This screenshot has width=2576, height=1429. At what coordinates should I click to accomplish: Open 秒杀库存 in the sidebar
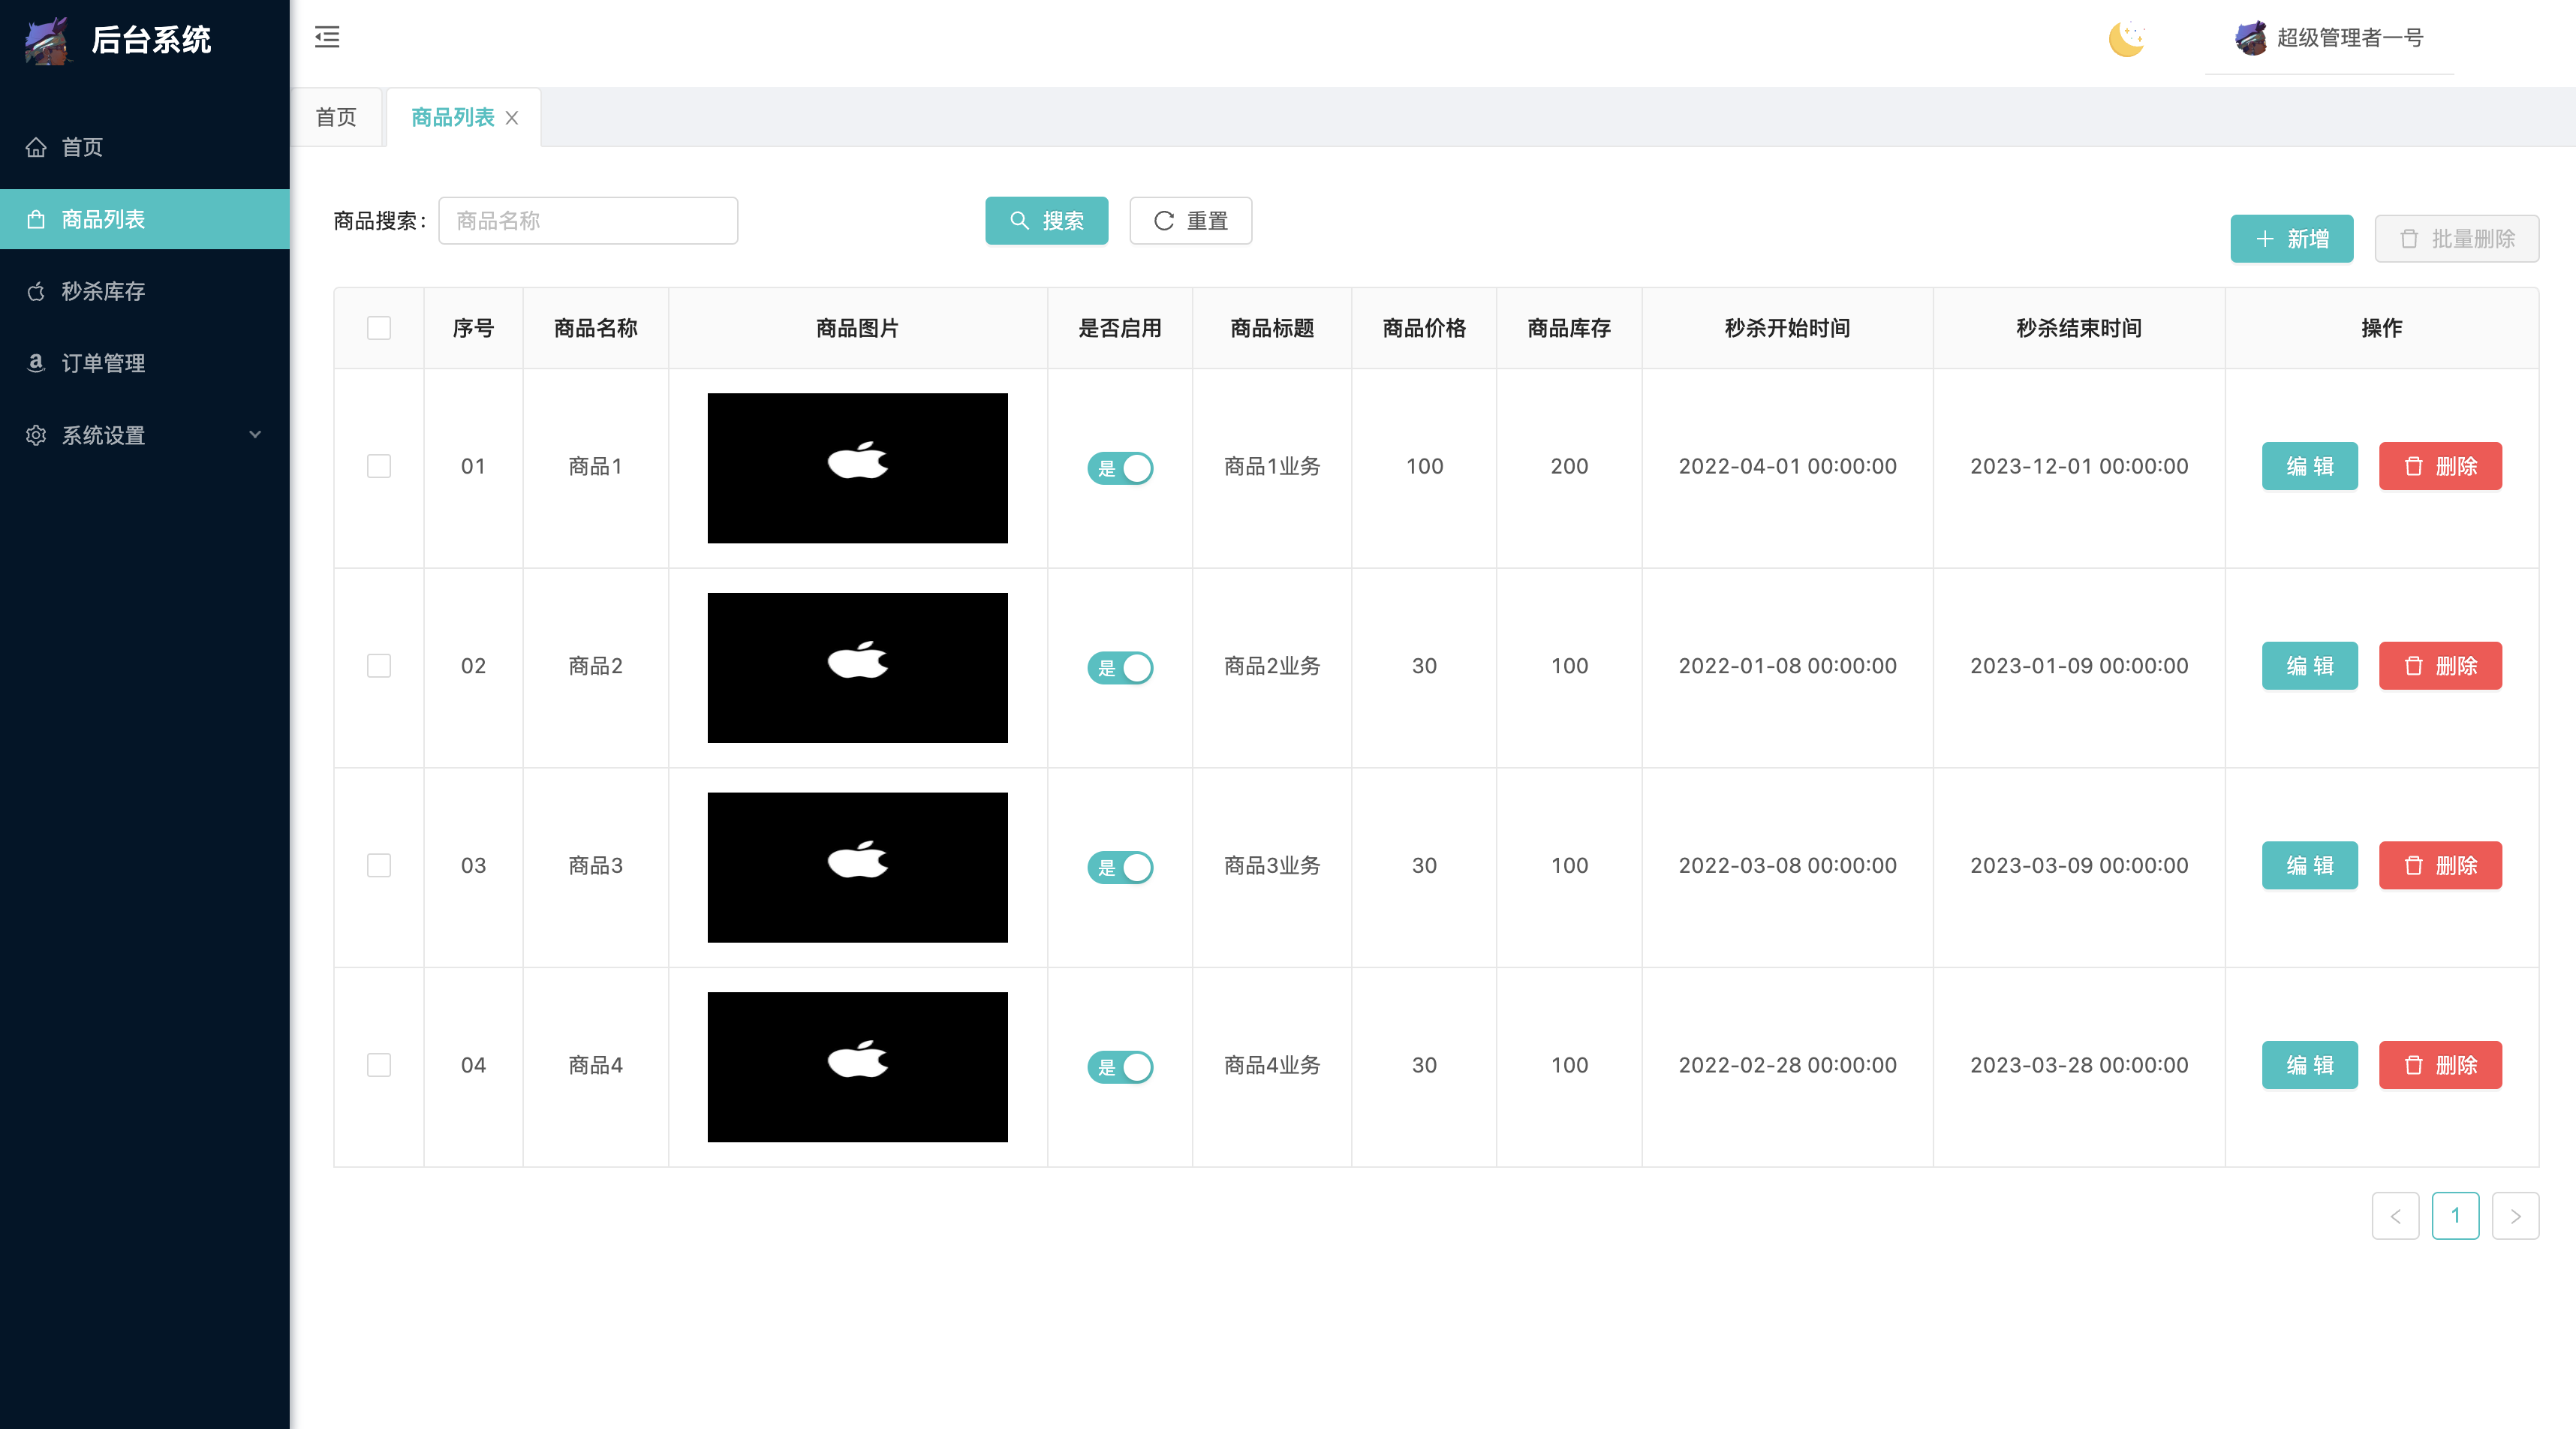pos(145,291)
